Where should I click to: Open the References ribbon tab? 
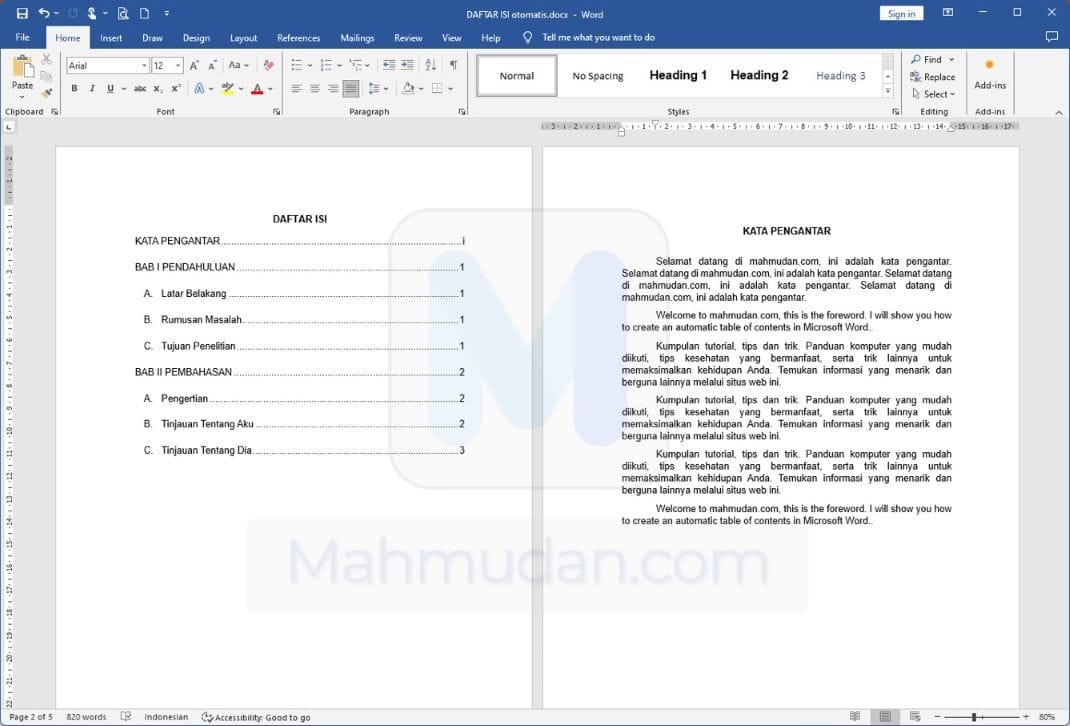tap(298, 37)
